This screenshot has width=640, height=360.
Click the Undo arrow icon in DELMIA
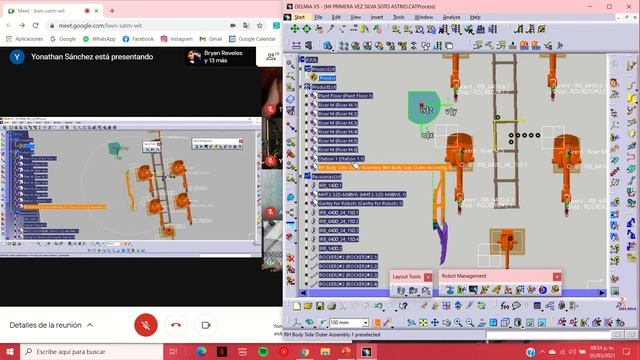click(378, 306)
